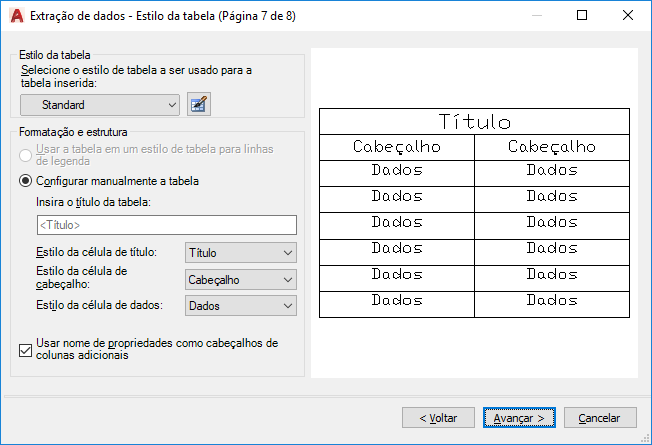Click the right Cabeçalho cell in preview

(551, 147)
